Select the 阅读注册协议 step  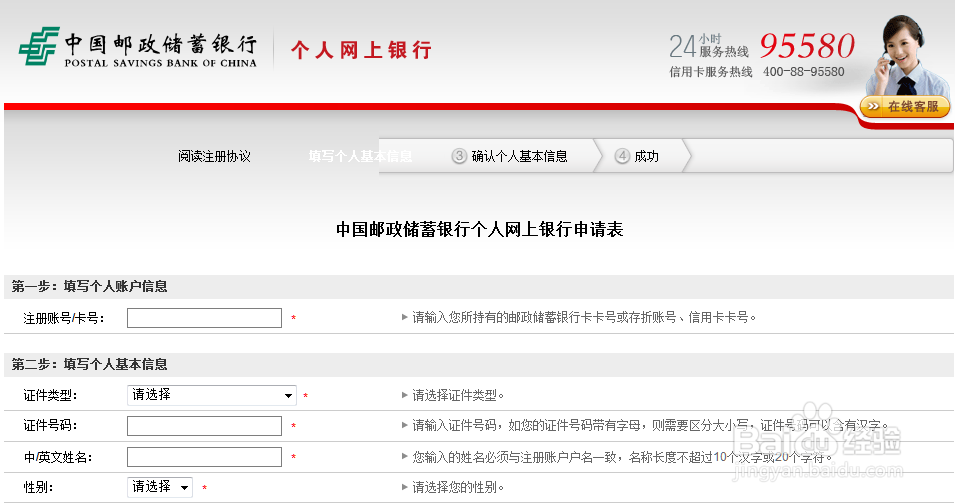214,156
